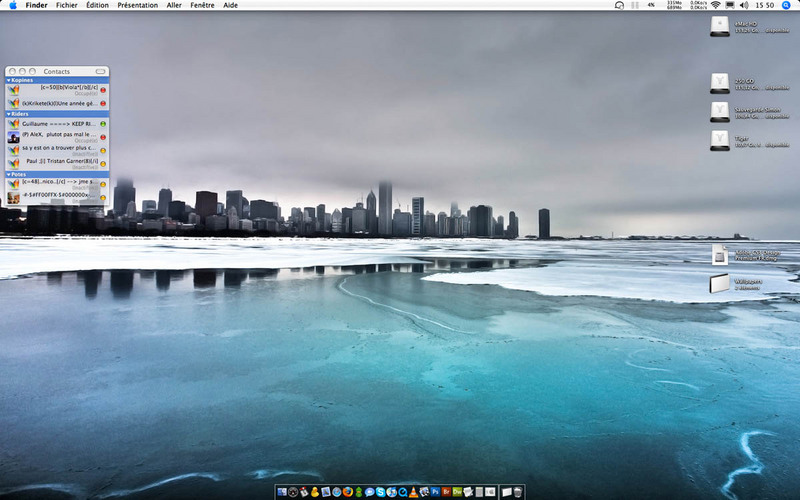Open Finder from the Dock
The height and width of the screenshot is (500, 800).
click(282, 492)
